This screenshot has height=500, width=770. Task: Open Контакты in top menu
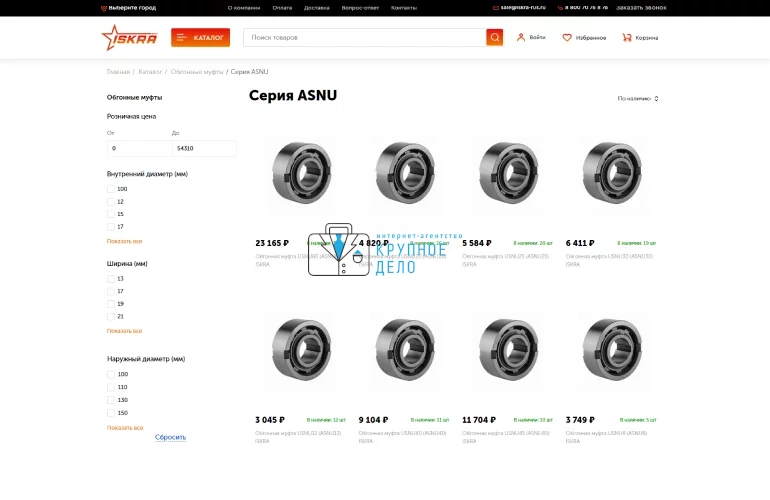coord(404,8)
